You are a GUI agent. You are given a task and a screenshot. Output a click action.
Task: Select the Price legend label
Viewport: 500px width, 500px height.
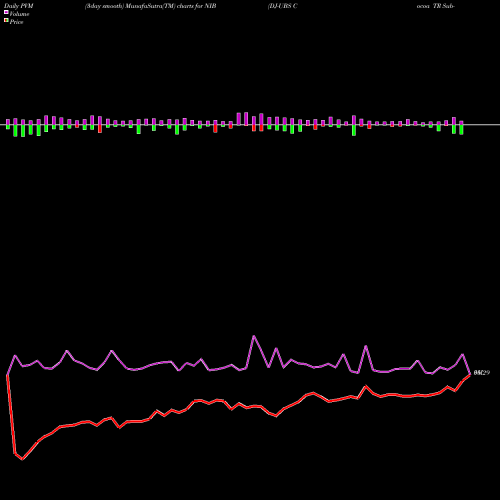tap(16, 22)
